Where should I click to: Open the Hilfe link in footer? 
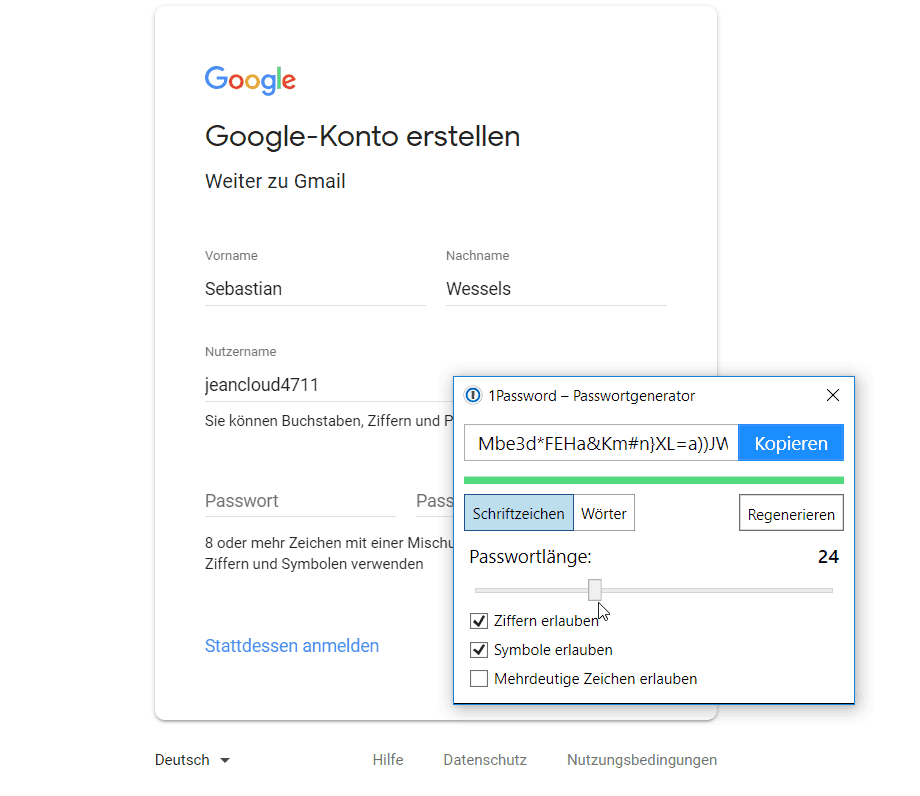click(x=388, y=760)
